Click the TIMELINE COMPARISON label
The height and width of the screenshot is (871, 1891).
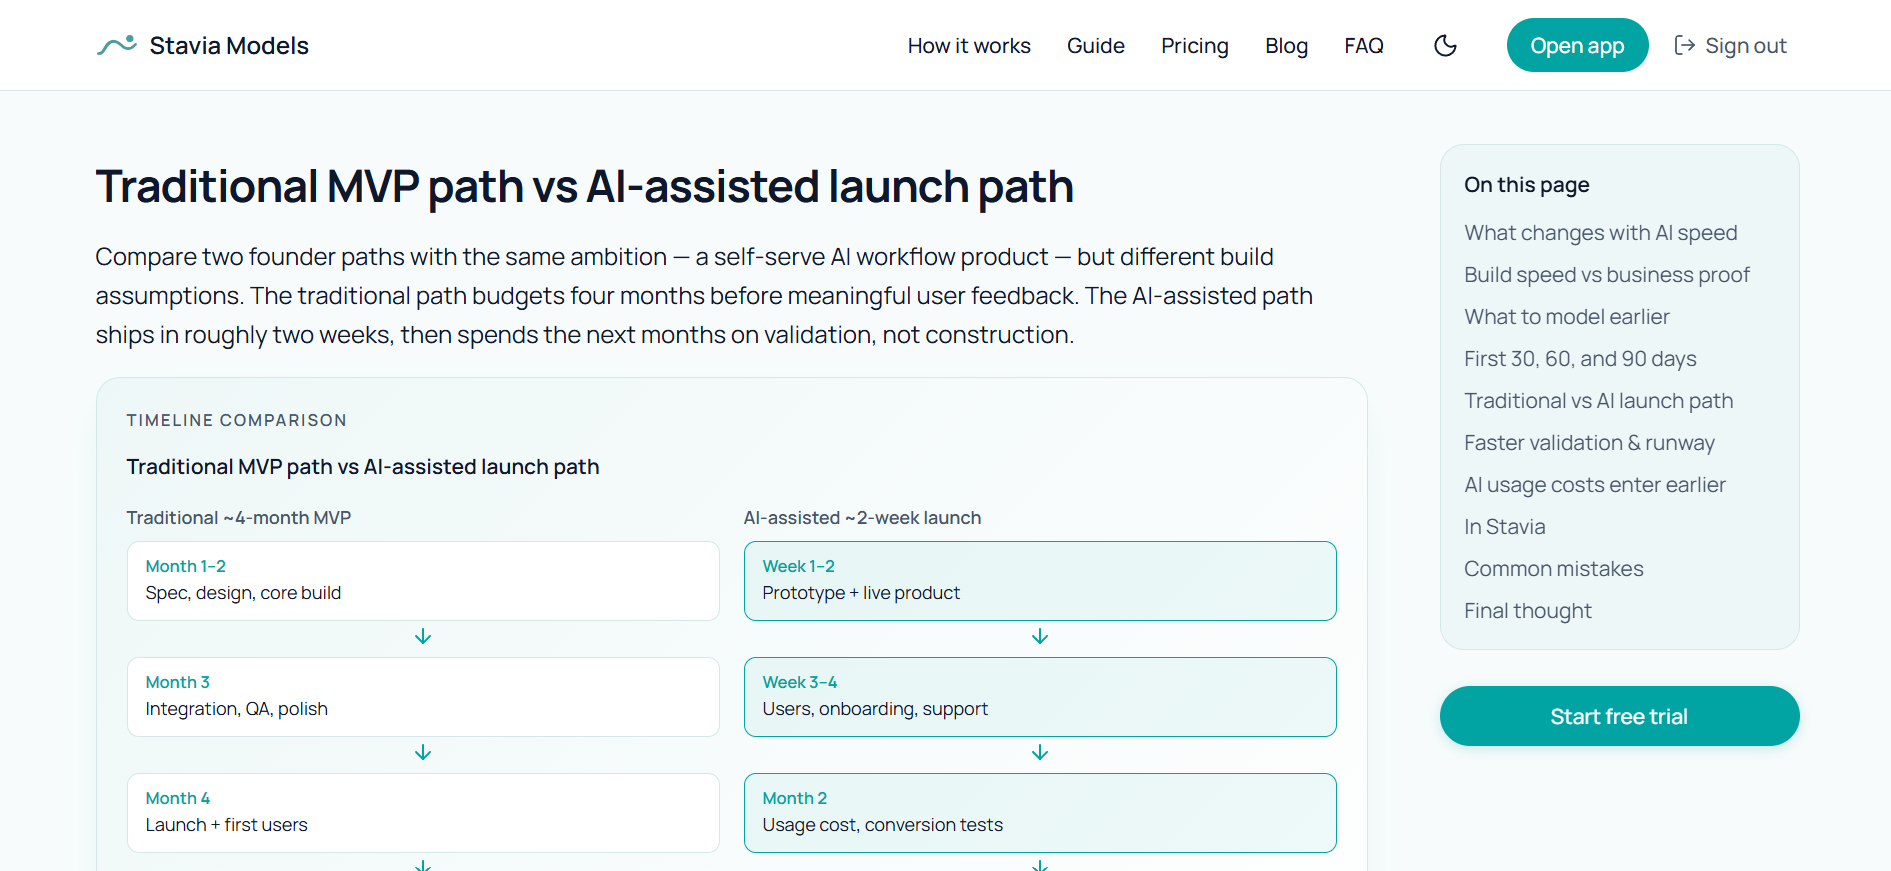pyautogui.click(x=237, y=420)
